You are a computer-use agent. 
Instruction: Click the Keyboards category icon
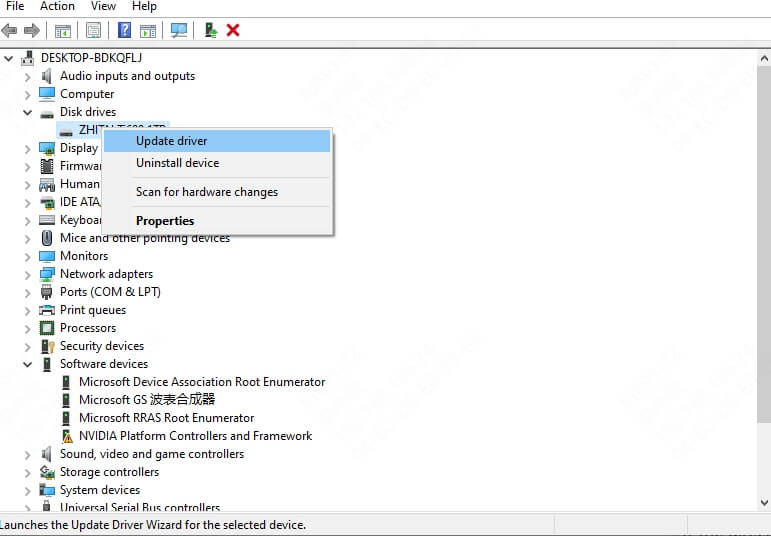coord(47,220)
